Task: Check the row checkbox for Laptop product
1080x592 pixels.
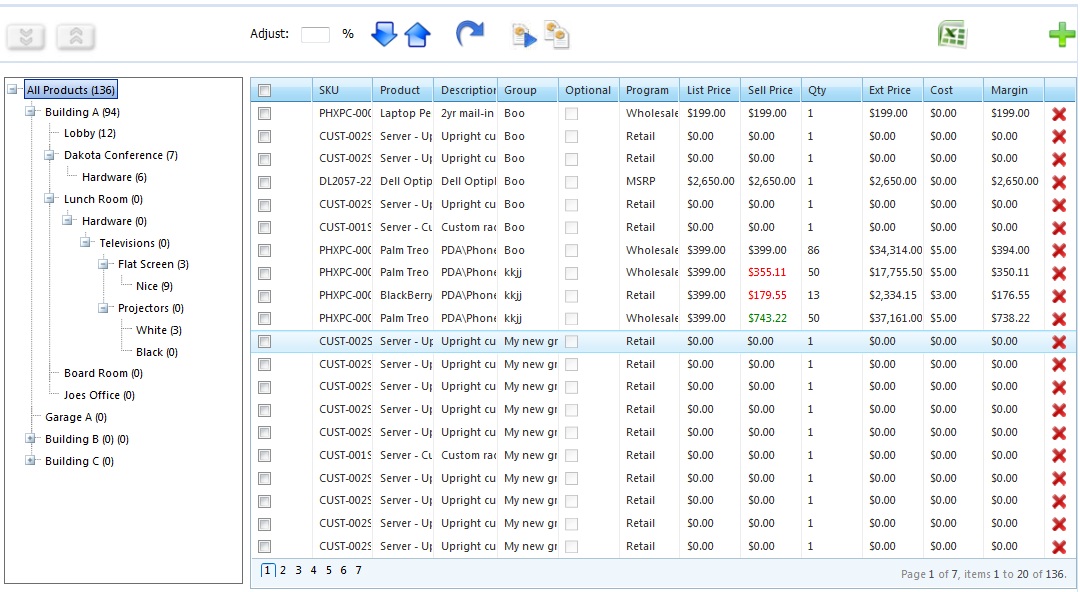Action: pos(265,114)
